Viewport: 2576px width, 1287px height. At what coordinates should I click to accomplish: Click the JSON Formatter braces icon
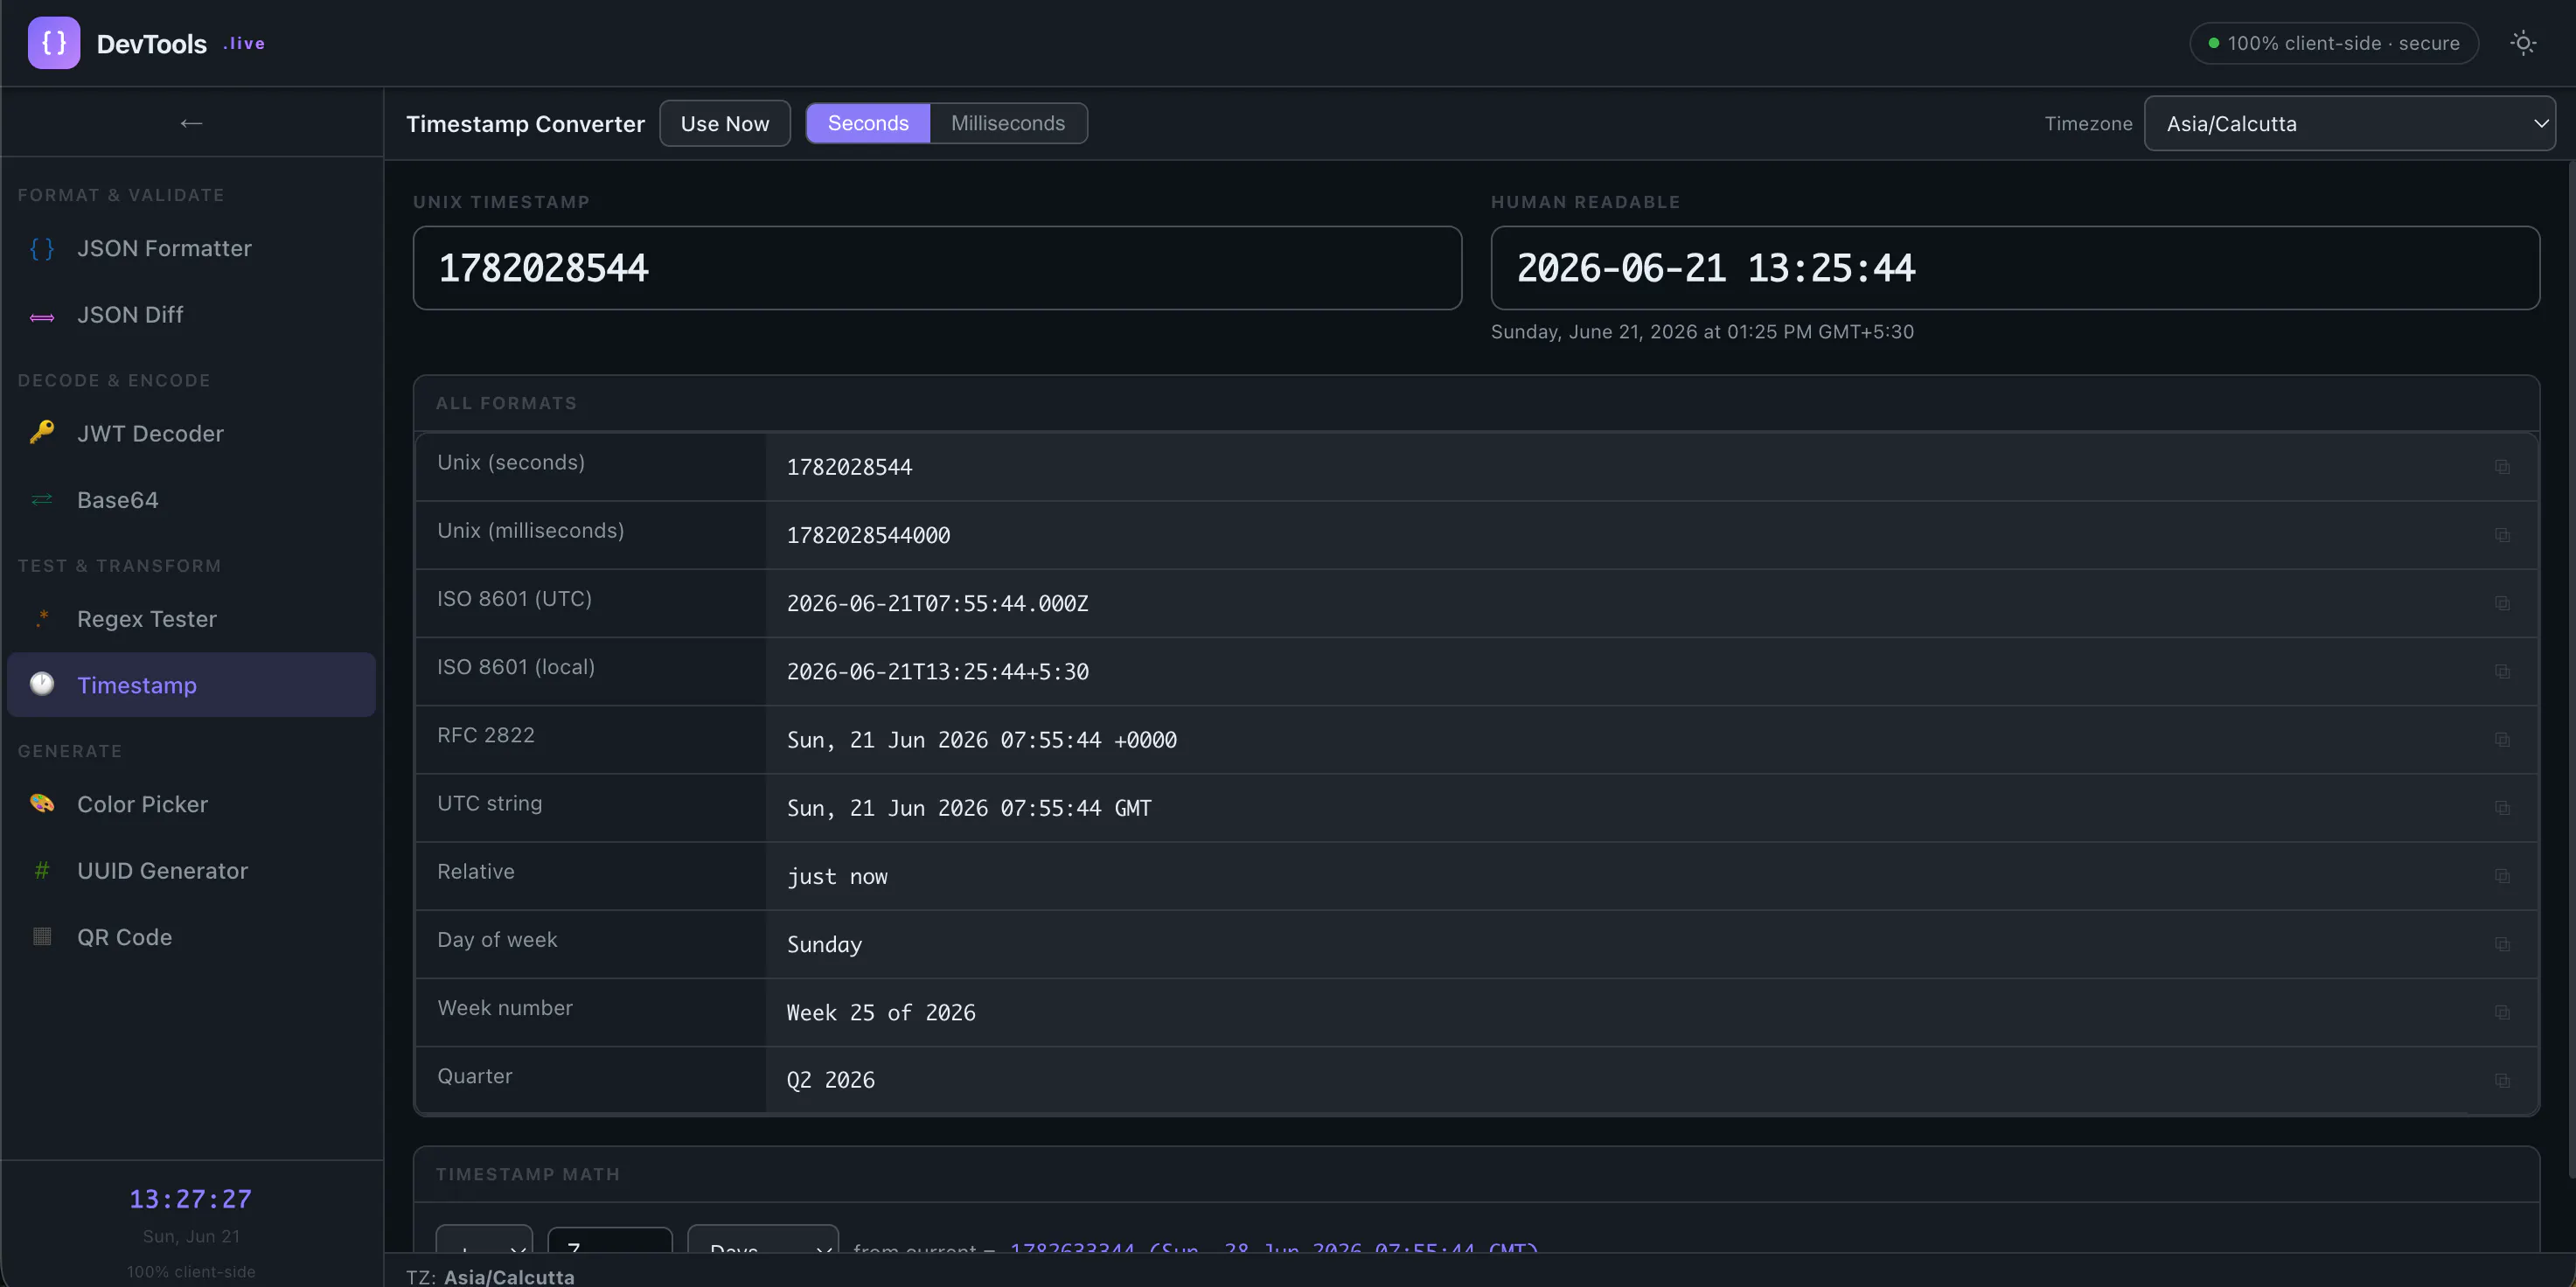[42, 248]
